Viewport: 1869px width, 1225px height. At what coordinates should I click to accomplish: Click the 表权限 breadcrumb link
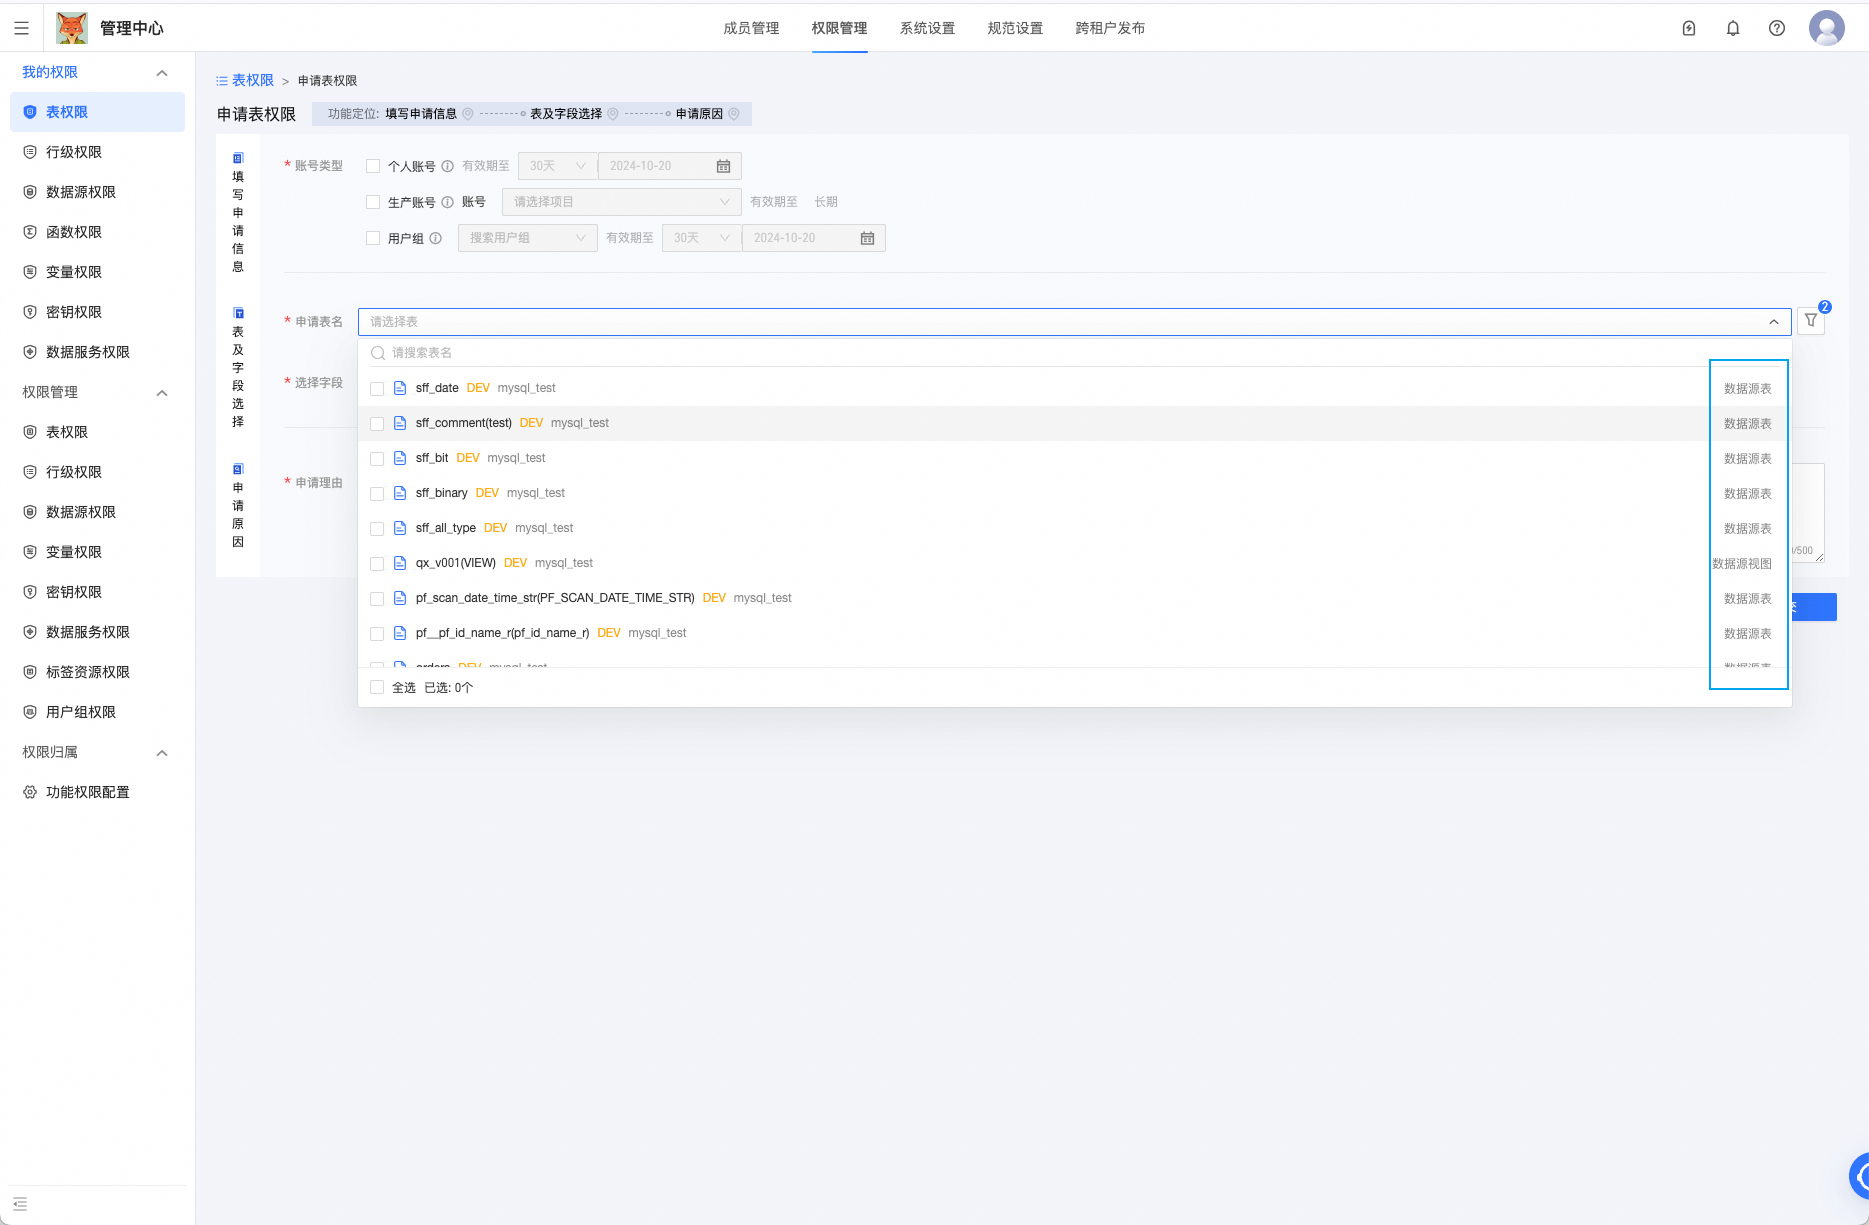point(252,80)
